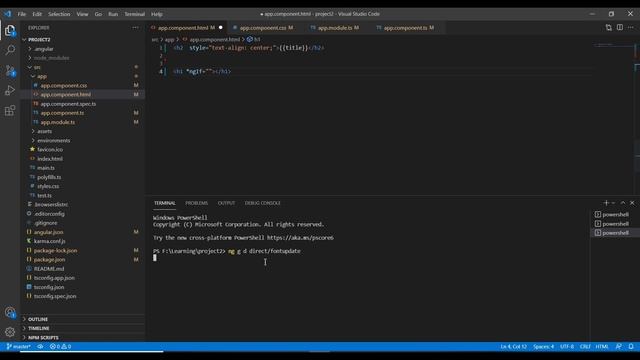Expand the OUTLINE section
This screenshot has height=360, width=640.
82,319
